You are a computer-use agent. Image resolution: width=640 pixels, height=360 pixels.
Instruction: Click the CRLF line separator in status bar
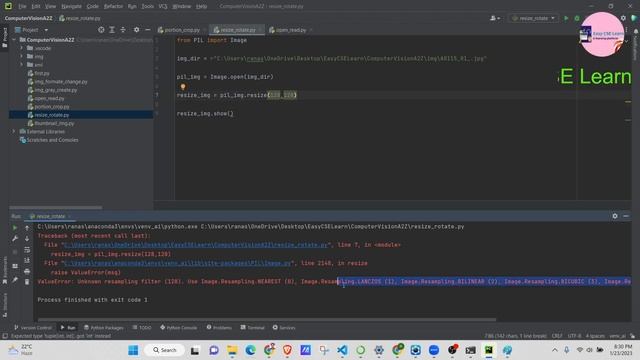[557, 336]
